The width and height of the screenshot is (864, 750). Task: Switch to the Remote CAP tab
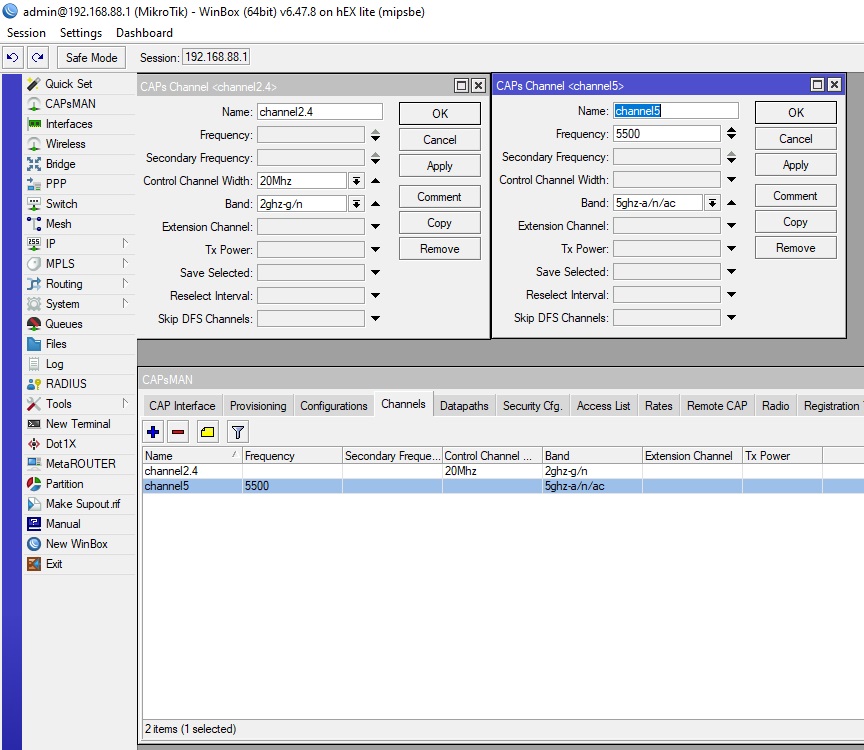coord(717,406)
